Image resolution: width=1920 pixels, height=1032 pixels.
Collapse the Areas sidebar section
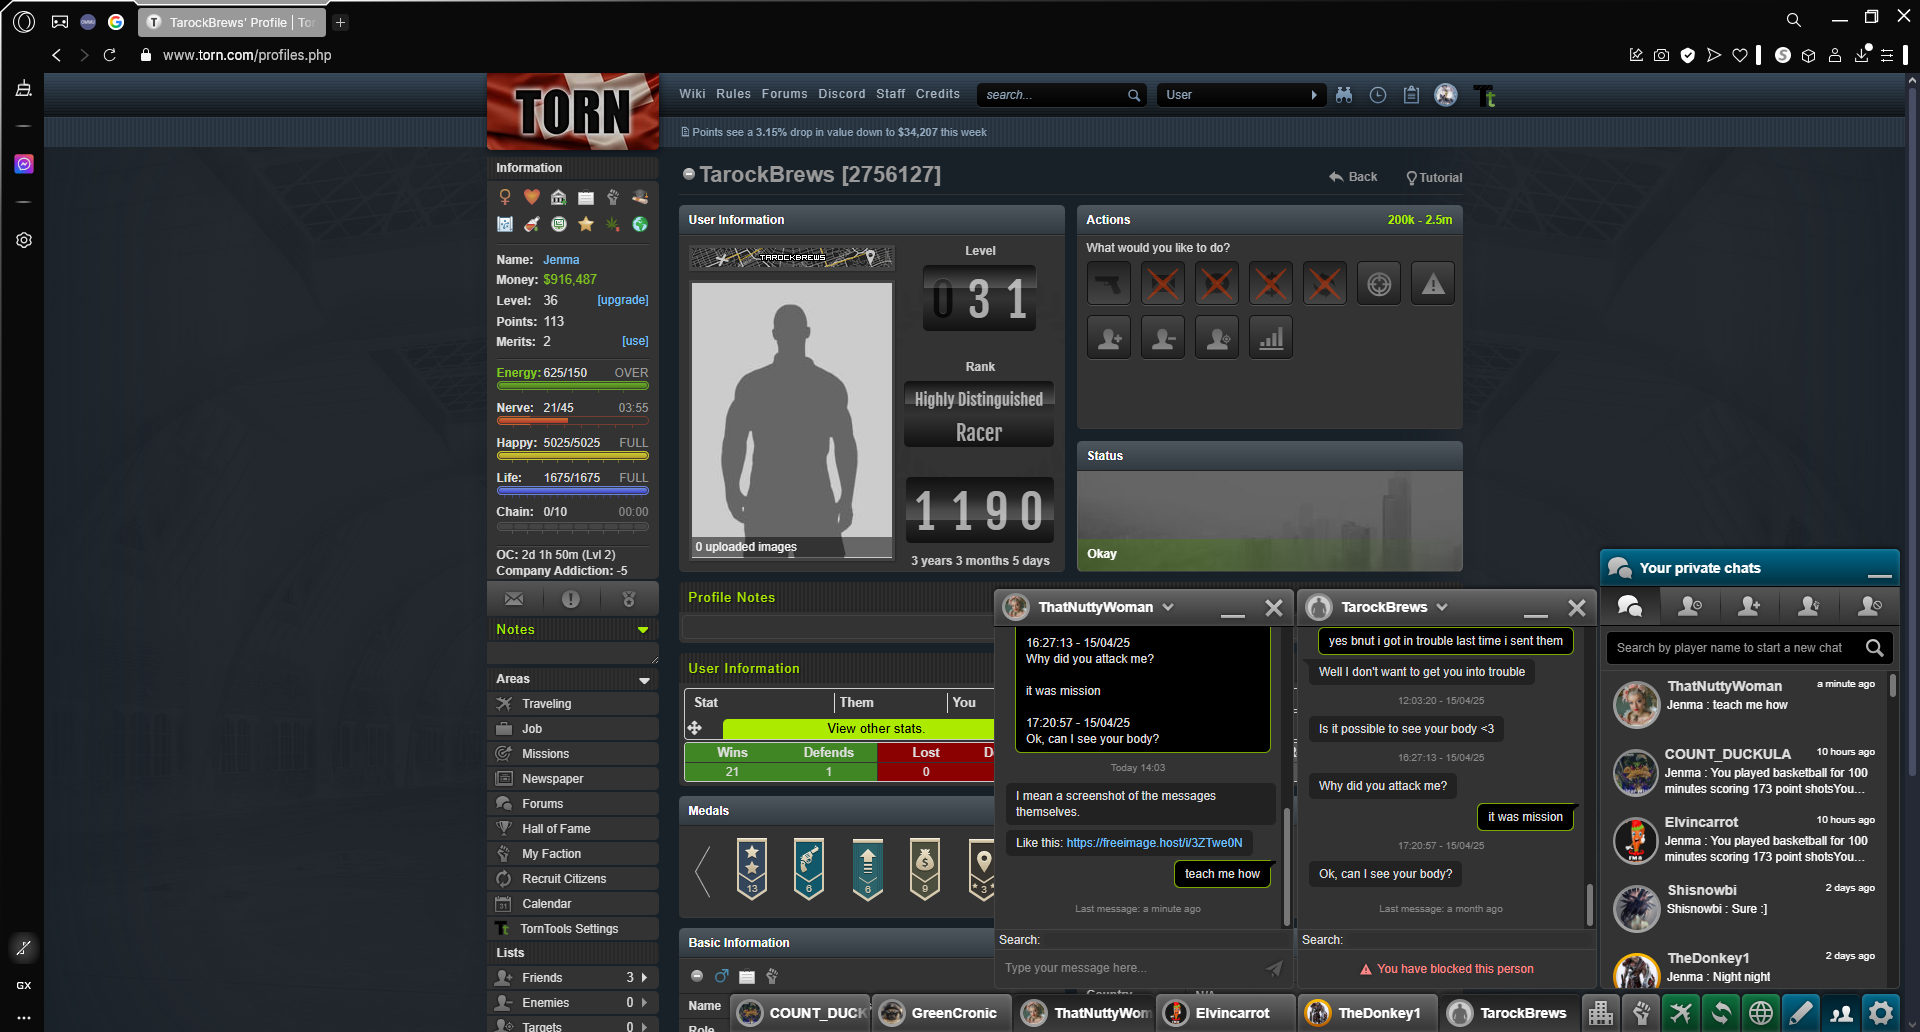644,680
